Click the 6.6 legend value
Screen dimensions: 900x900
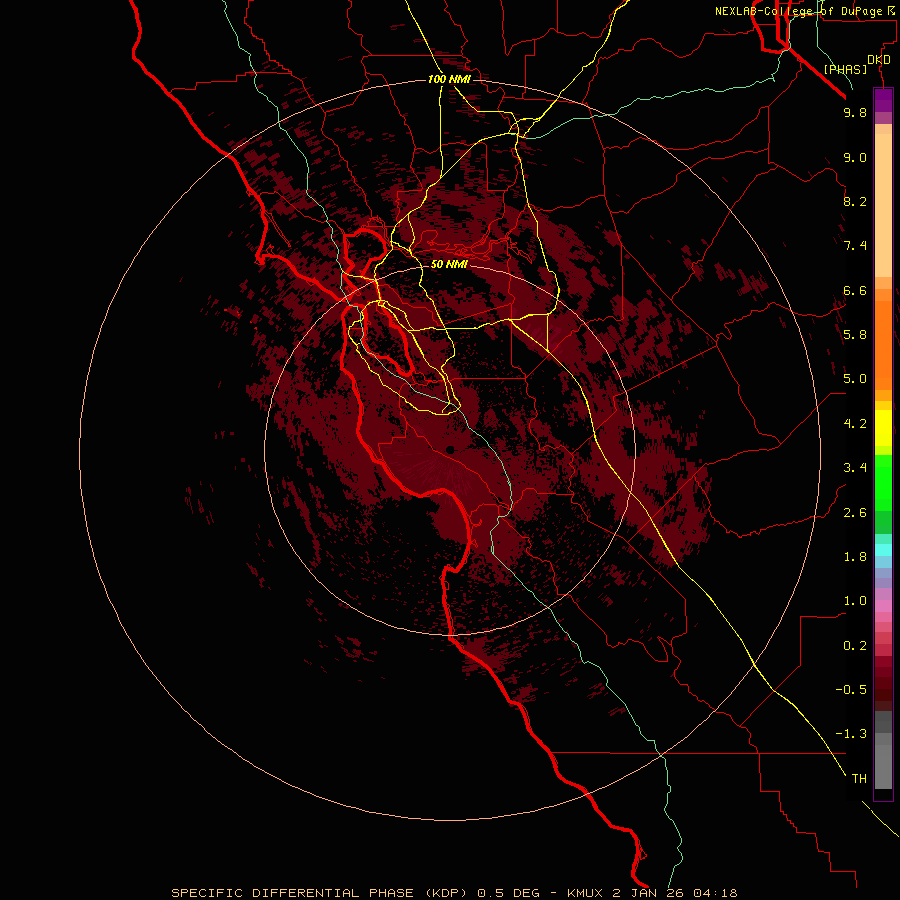pyautogui.click(x=855, y=290)
